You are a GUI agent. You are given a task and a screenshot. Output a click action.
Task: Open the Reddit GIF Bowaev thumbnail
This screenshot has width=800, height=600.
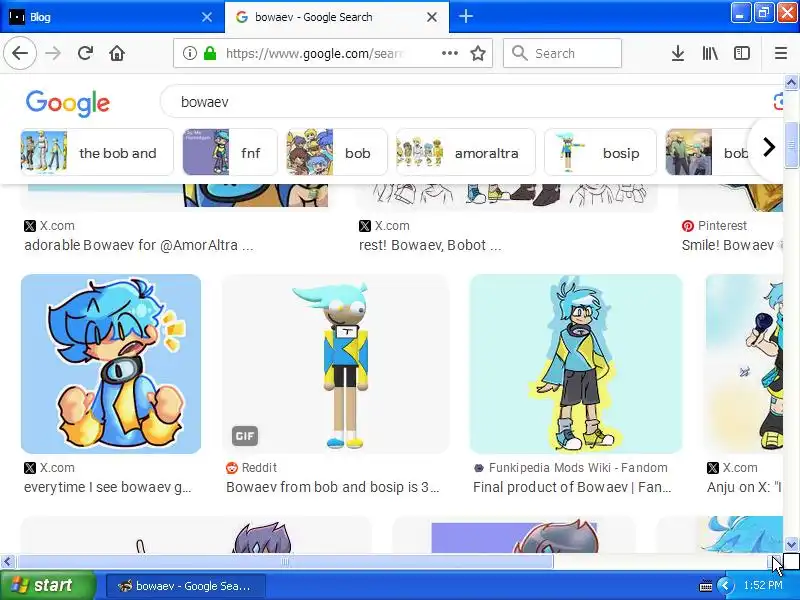point(336,364)
